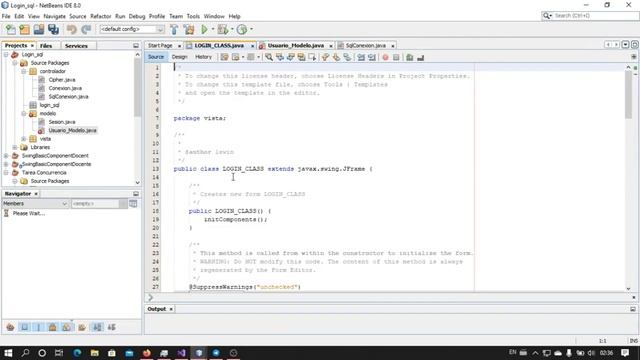Click the editor scrollbar down arrow

(628, 289)
